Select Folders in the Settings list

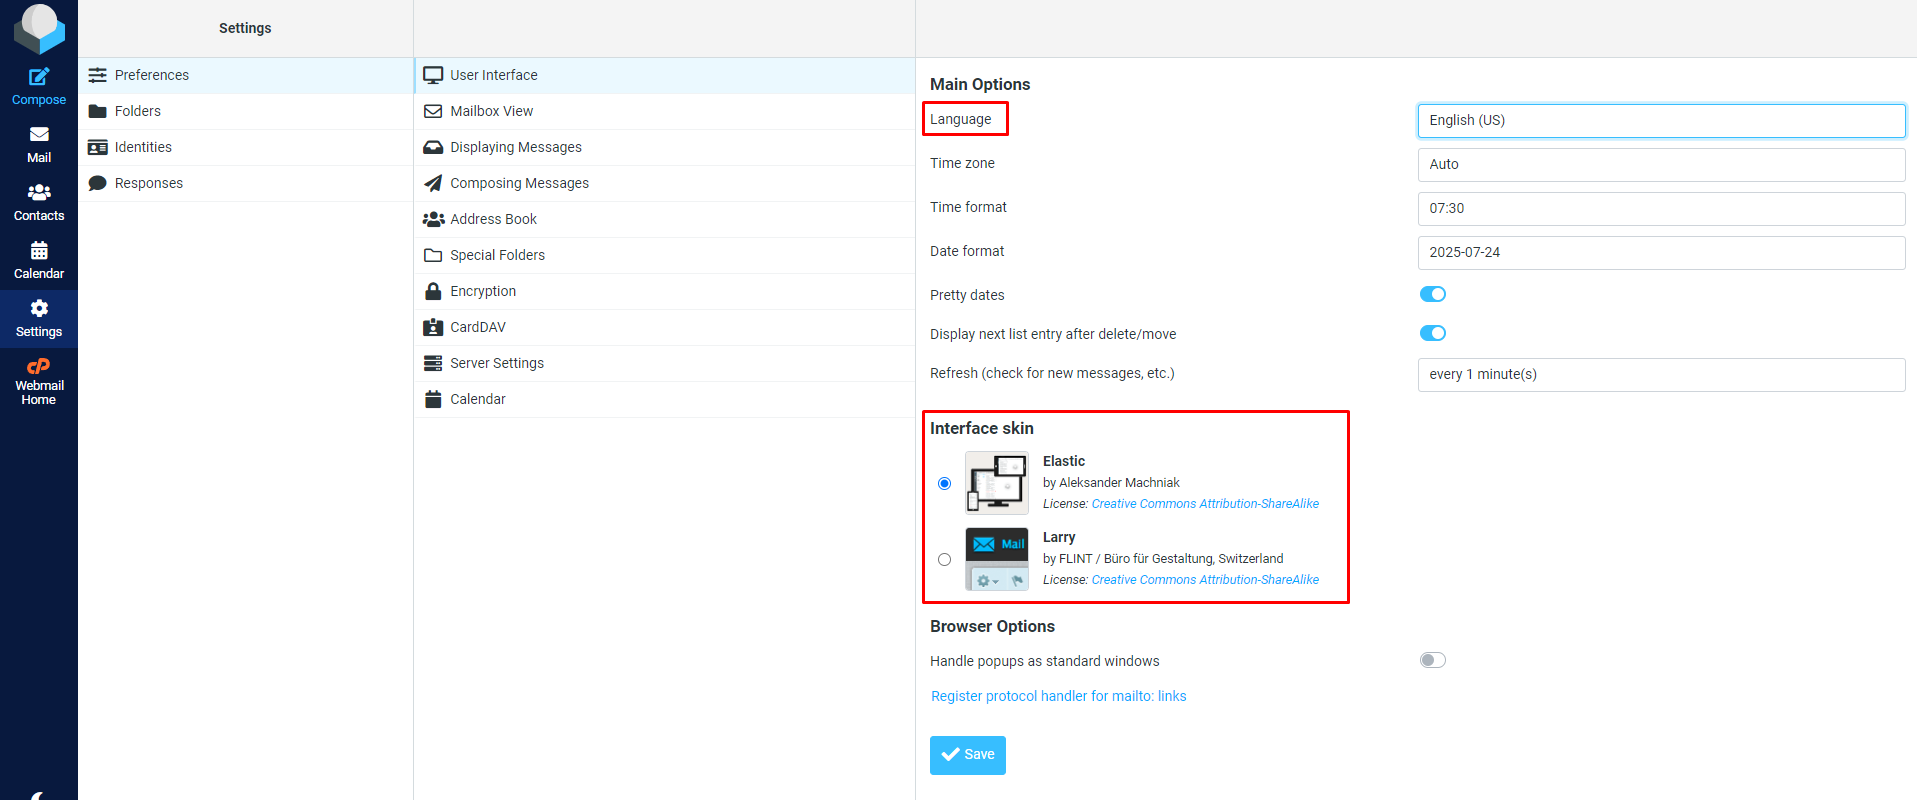(x=138, y=111)
